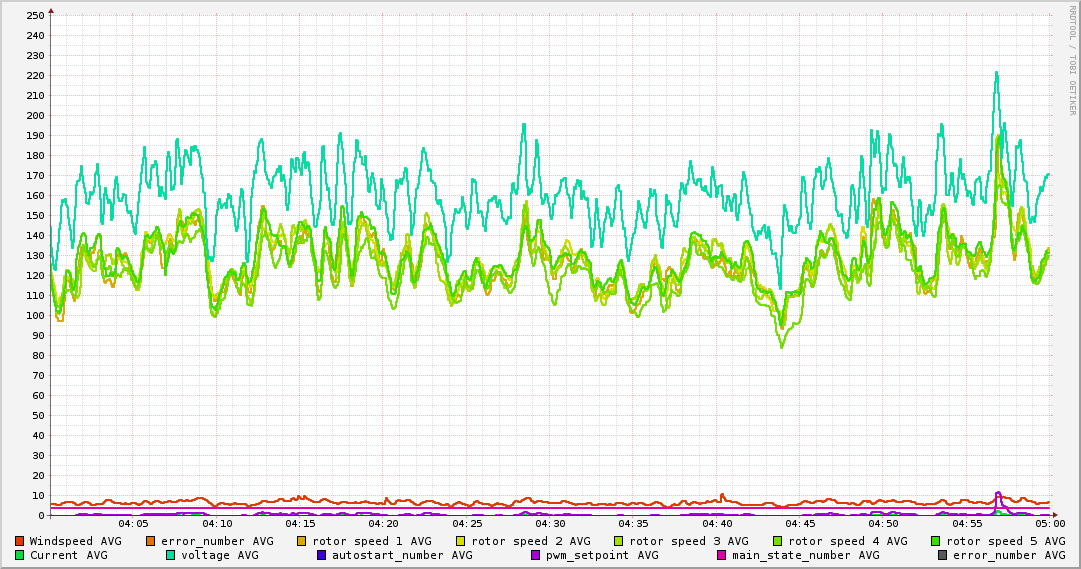Click the 150 value on the y-axis
1081x569 pixels.
(34, 216)
